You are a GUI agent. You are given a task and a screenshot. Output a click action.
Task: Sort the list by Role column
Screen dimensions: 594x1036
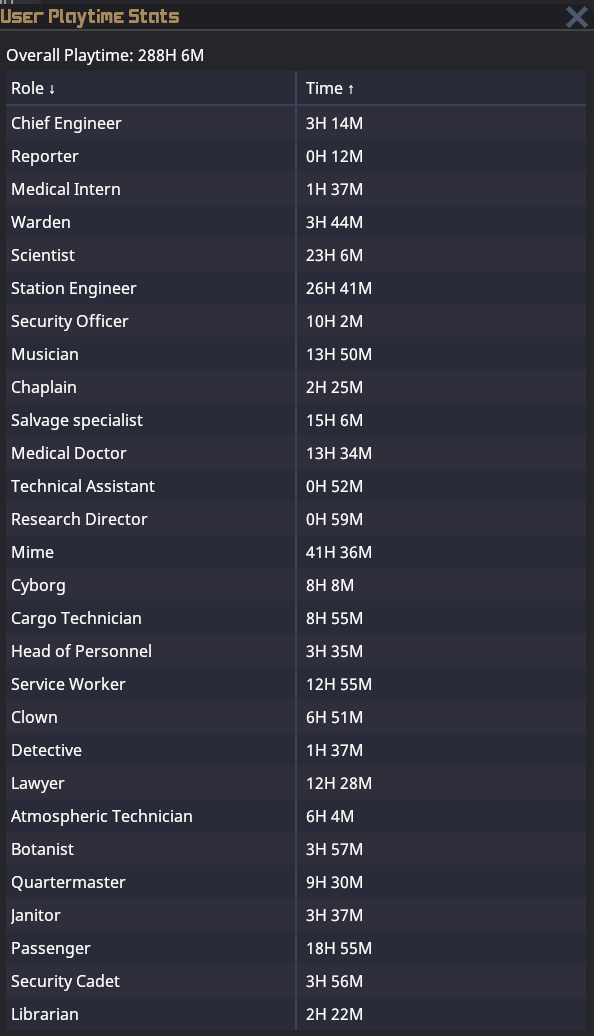151,88
